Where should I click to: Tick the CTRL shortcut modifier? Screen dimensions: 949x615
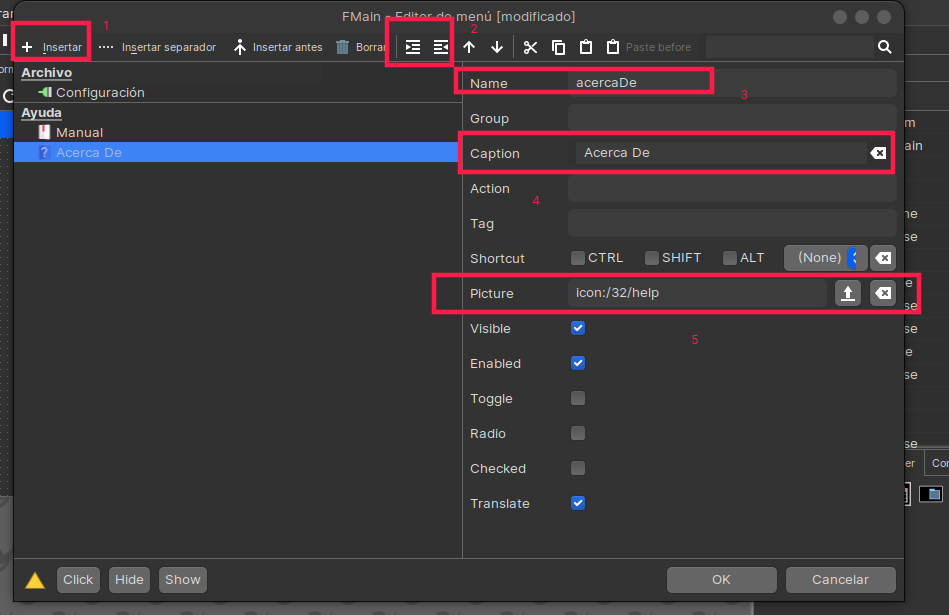(578, 258)
